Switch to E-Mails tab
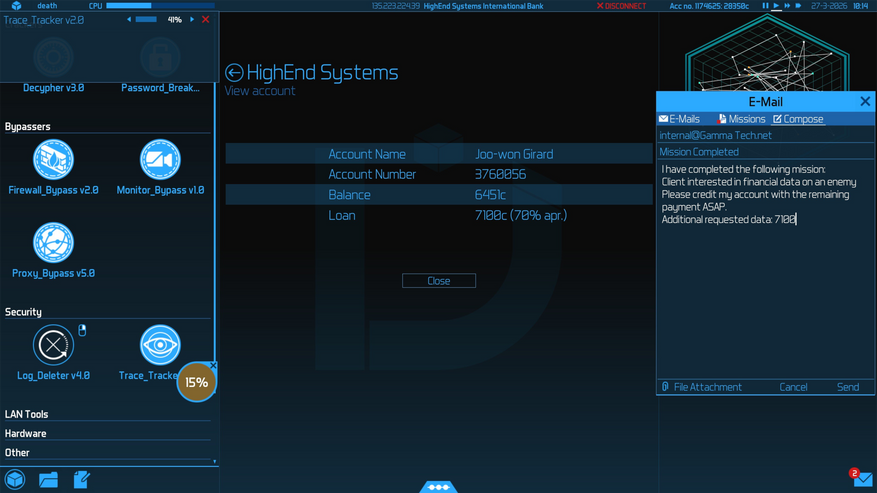 [679, 119]
